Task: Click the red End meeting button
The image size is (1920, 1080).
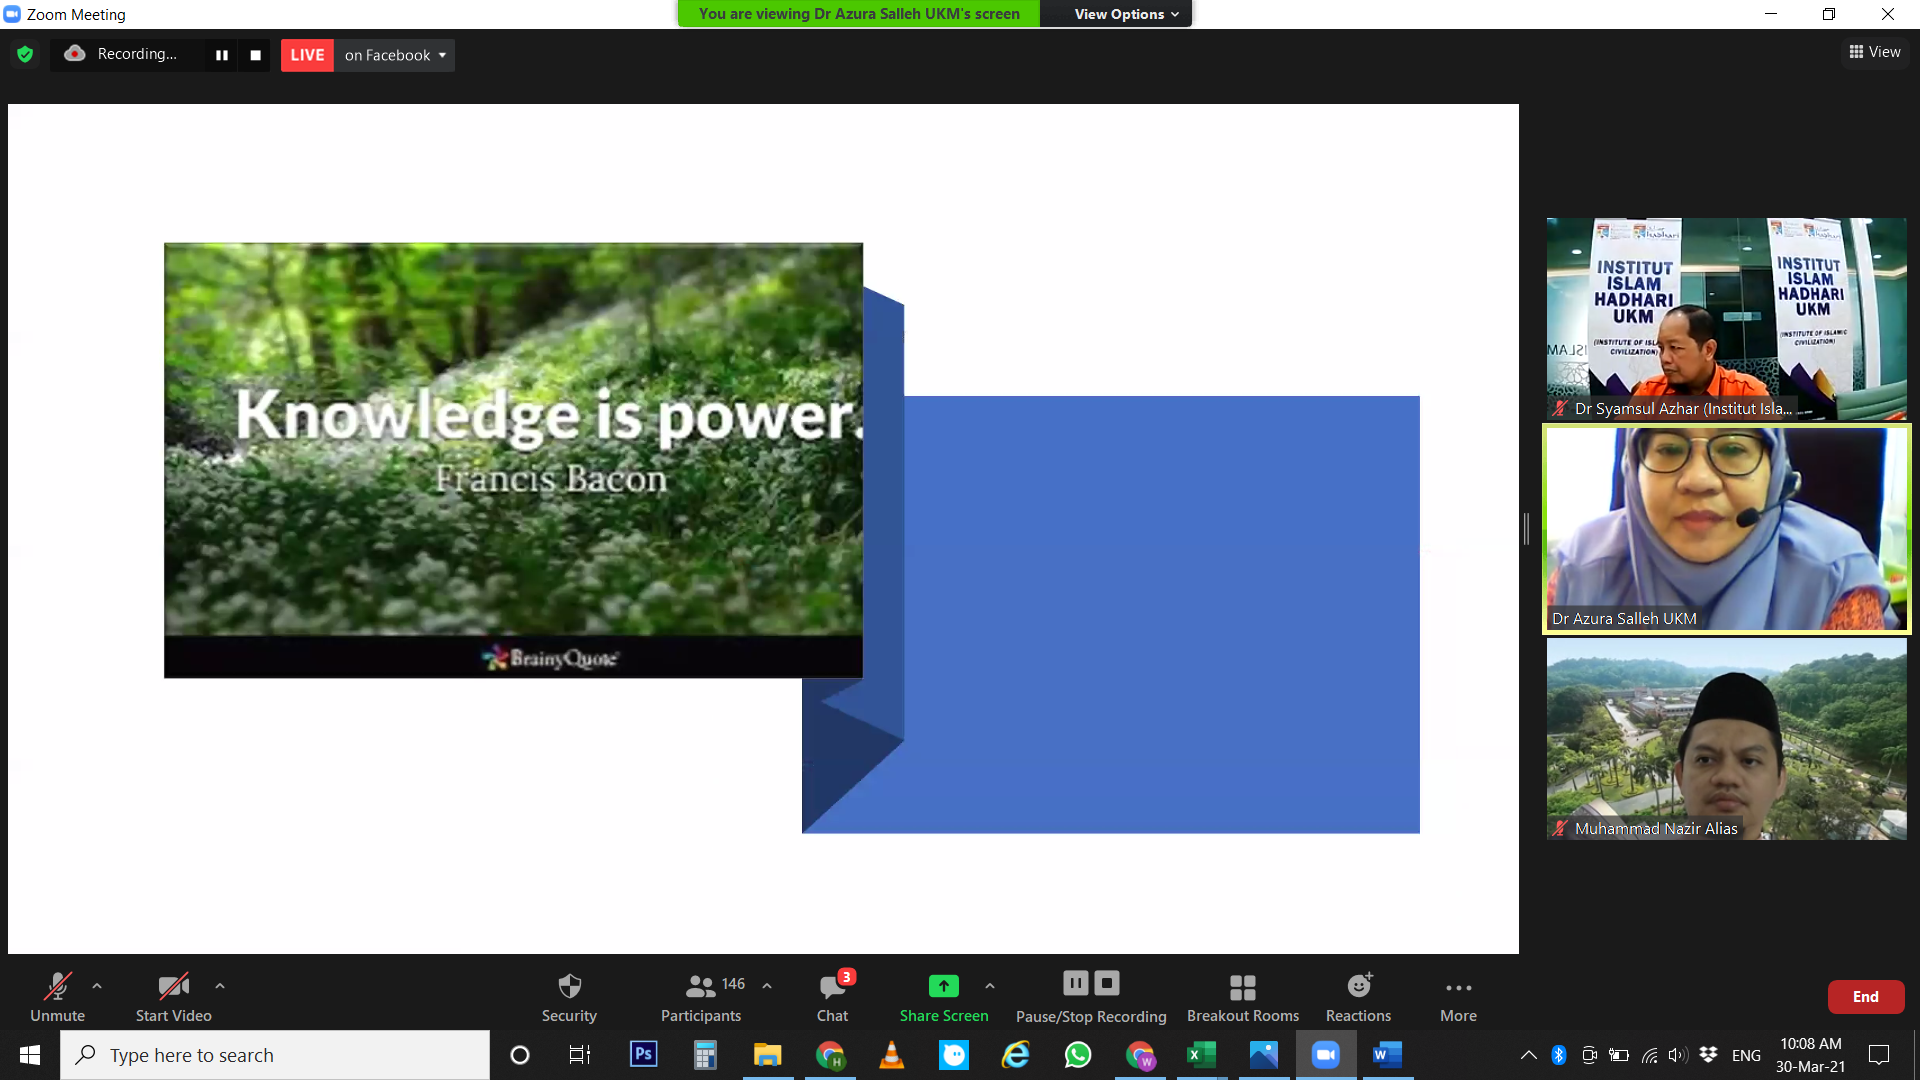Action: (1865, 996)
